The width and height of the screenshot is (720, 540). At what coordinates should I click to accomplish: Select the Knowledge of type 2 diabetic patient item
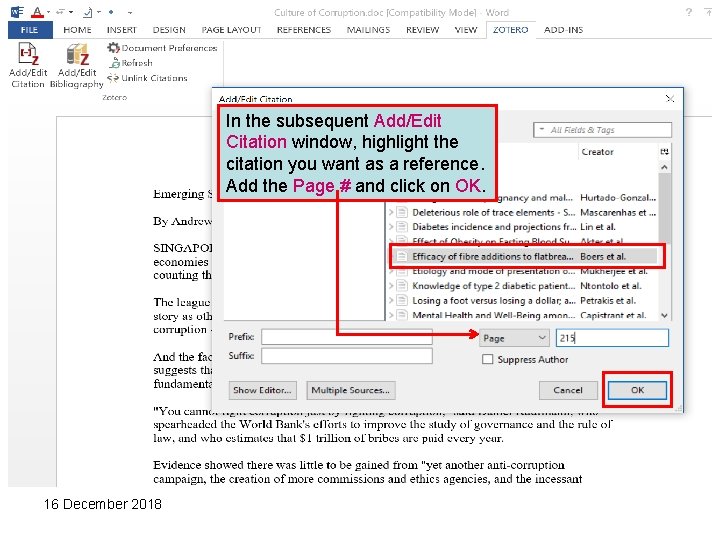pyautogui.click(x=523, y=286)
